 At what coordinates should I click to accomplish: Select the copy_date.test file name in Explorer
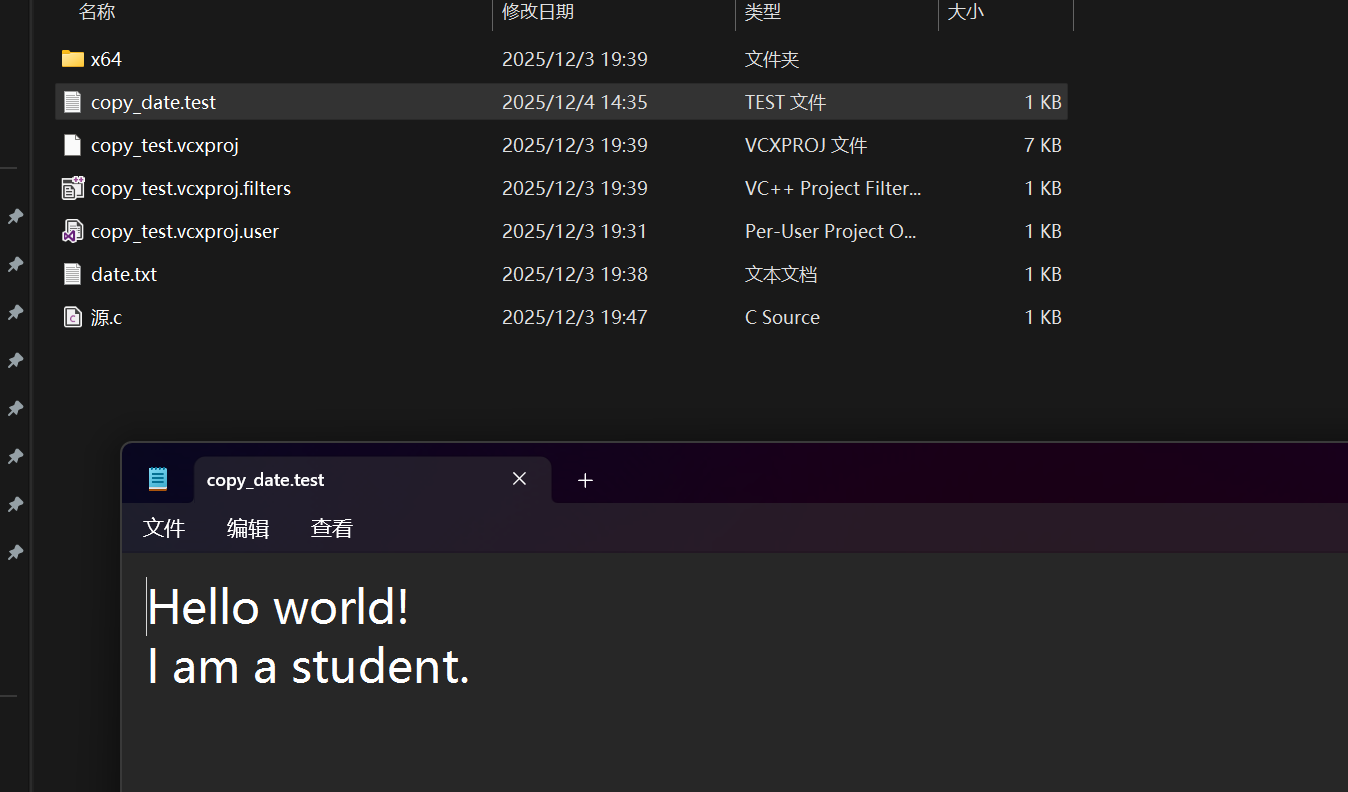(x=153, y=102)
